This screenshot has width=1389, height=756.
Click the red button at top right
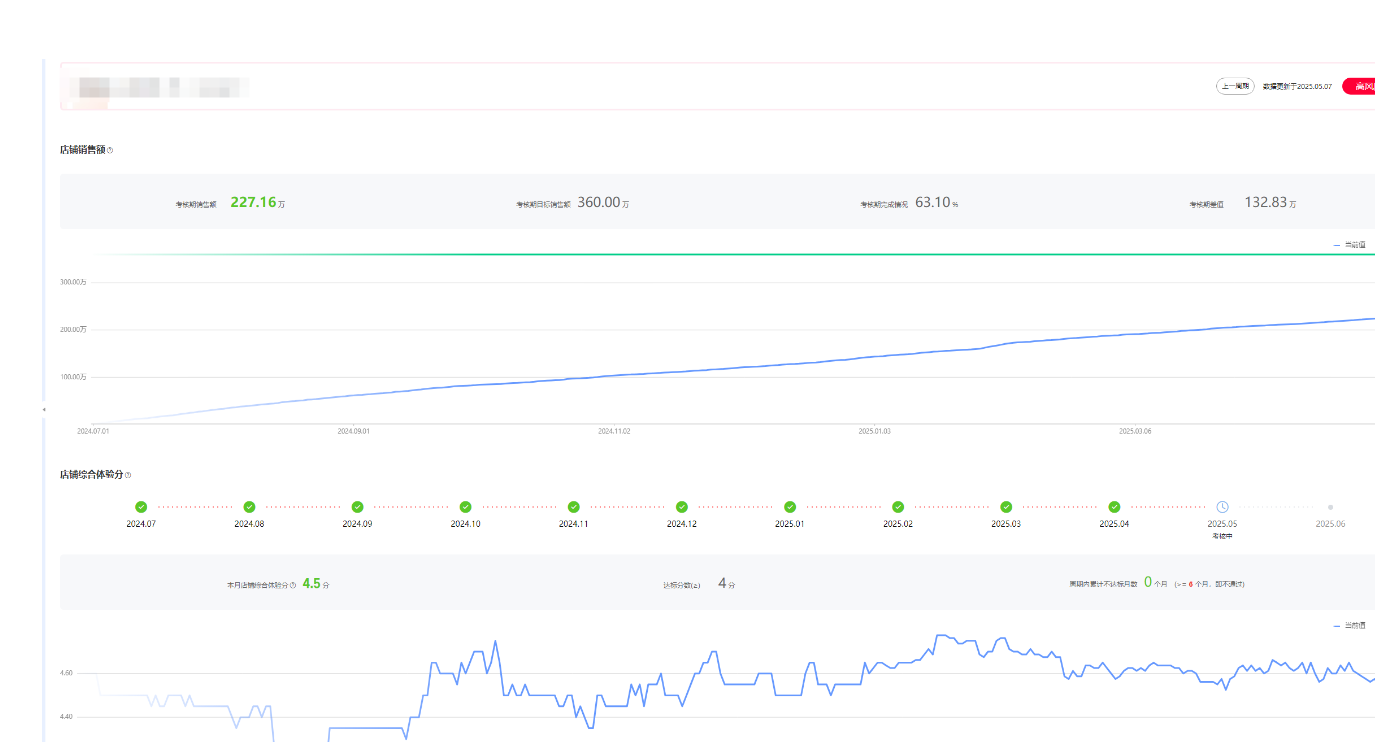pyautogui.click(x=1361, y=87)
